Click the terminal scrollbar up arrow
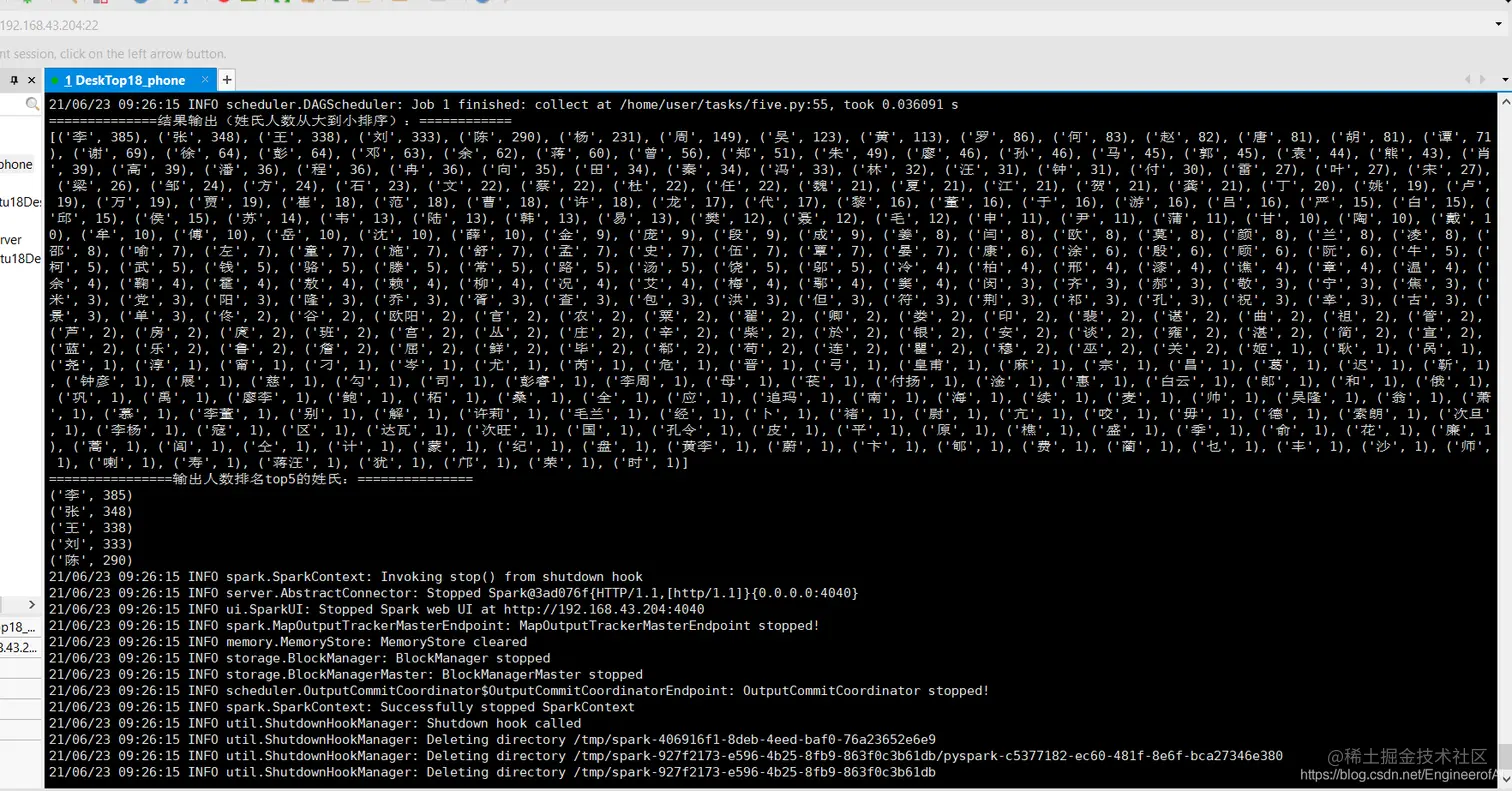Viewport: 1512px width, 791px height. coord(1504,100)
